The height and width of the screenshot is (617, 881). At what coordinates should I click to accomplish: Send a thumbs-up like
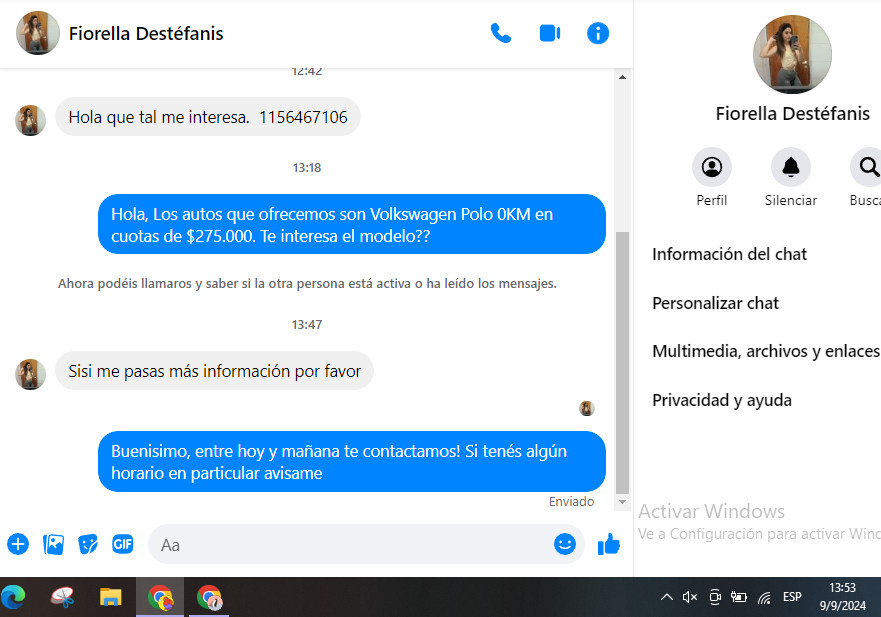608,544
